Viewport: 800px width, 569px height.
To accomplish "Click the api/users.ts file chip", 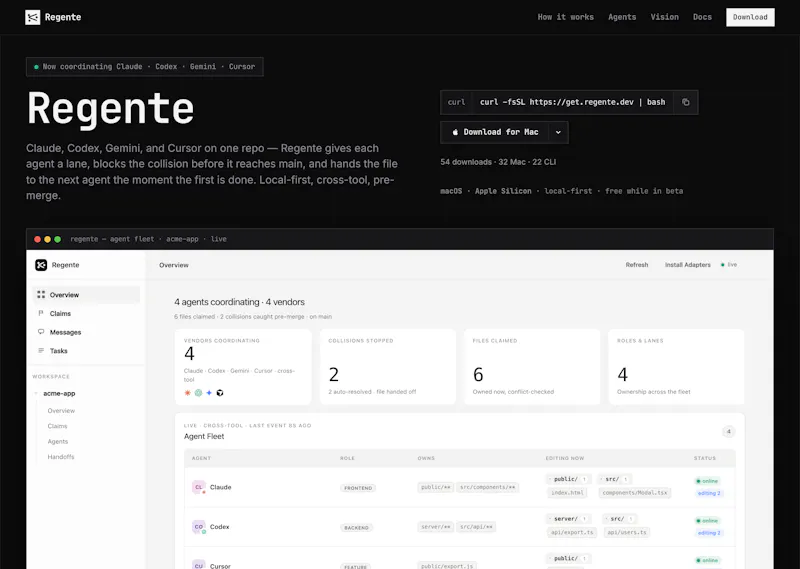I will click(x=627, y=533).
